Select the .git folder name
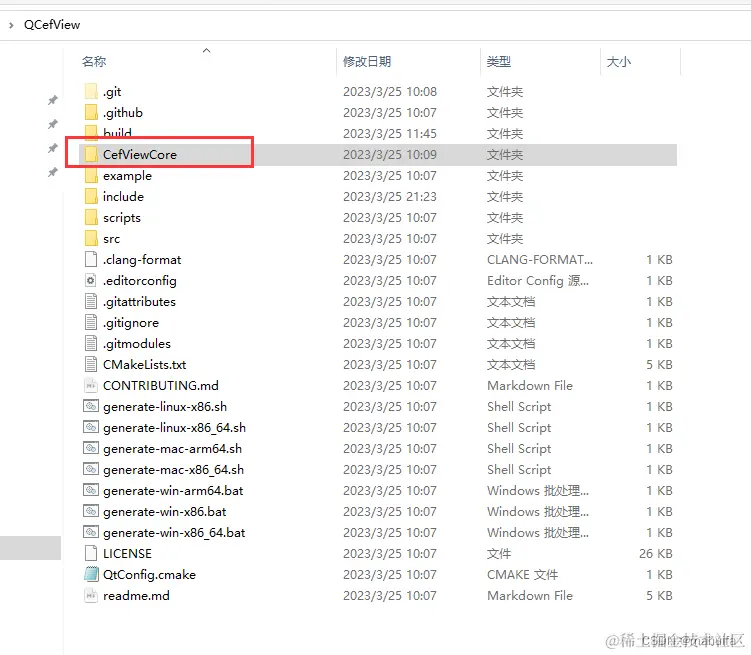 (112, 91)
